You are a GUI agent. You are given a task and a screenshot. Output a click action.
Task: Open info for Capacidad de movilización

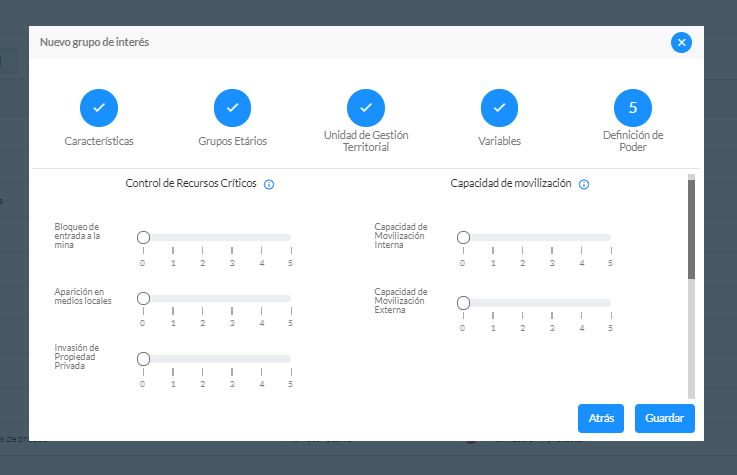pyautogui.click(x=584, y=184)
